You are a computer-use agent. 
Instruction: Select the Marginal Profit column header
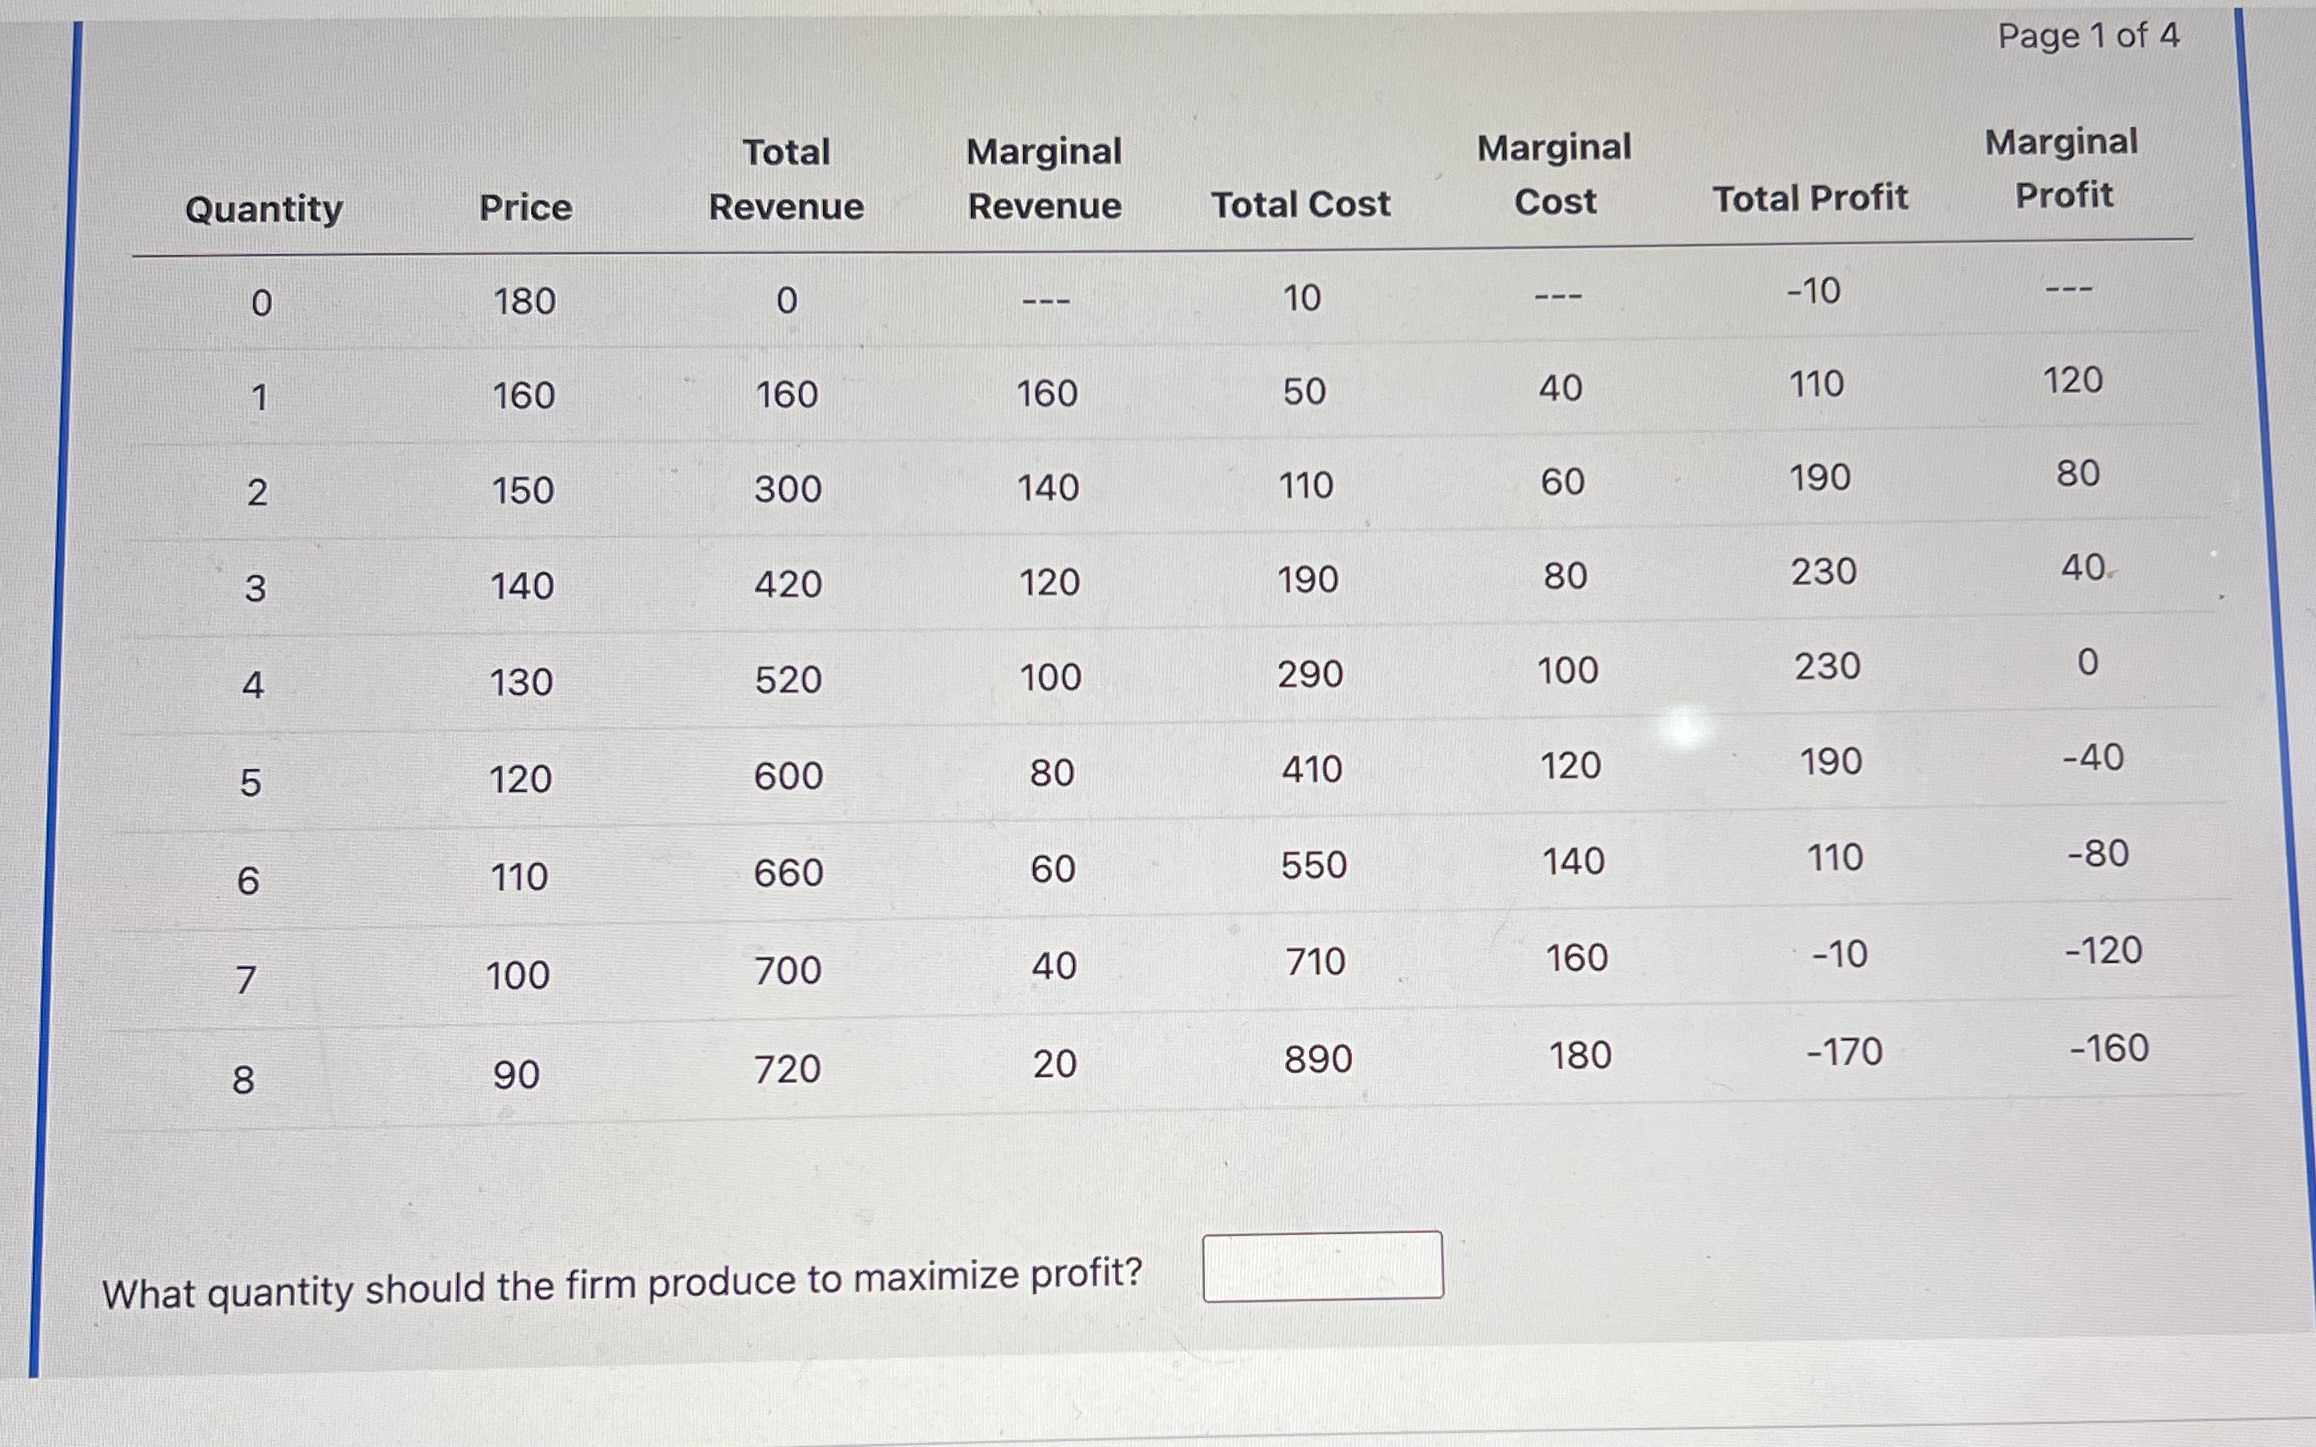pyautogui.click(x=2062, y=168)
